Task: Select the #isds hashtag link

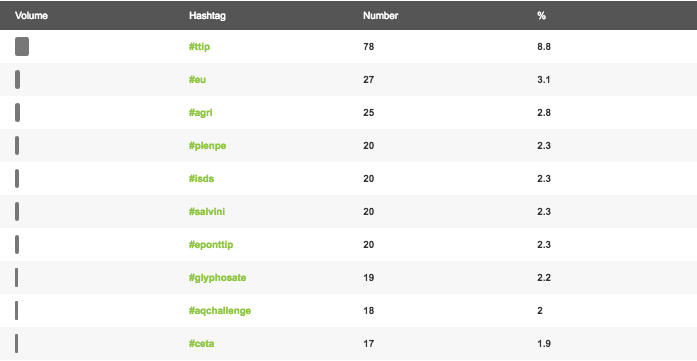Action: 201,179
